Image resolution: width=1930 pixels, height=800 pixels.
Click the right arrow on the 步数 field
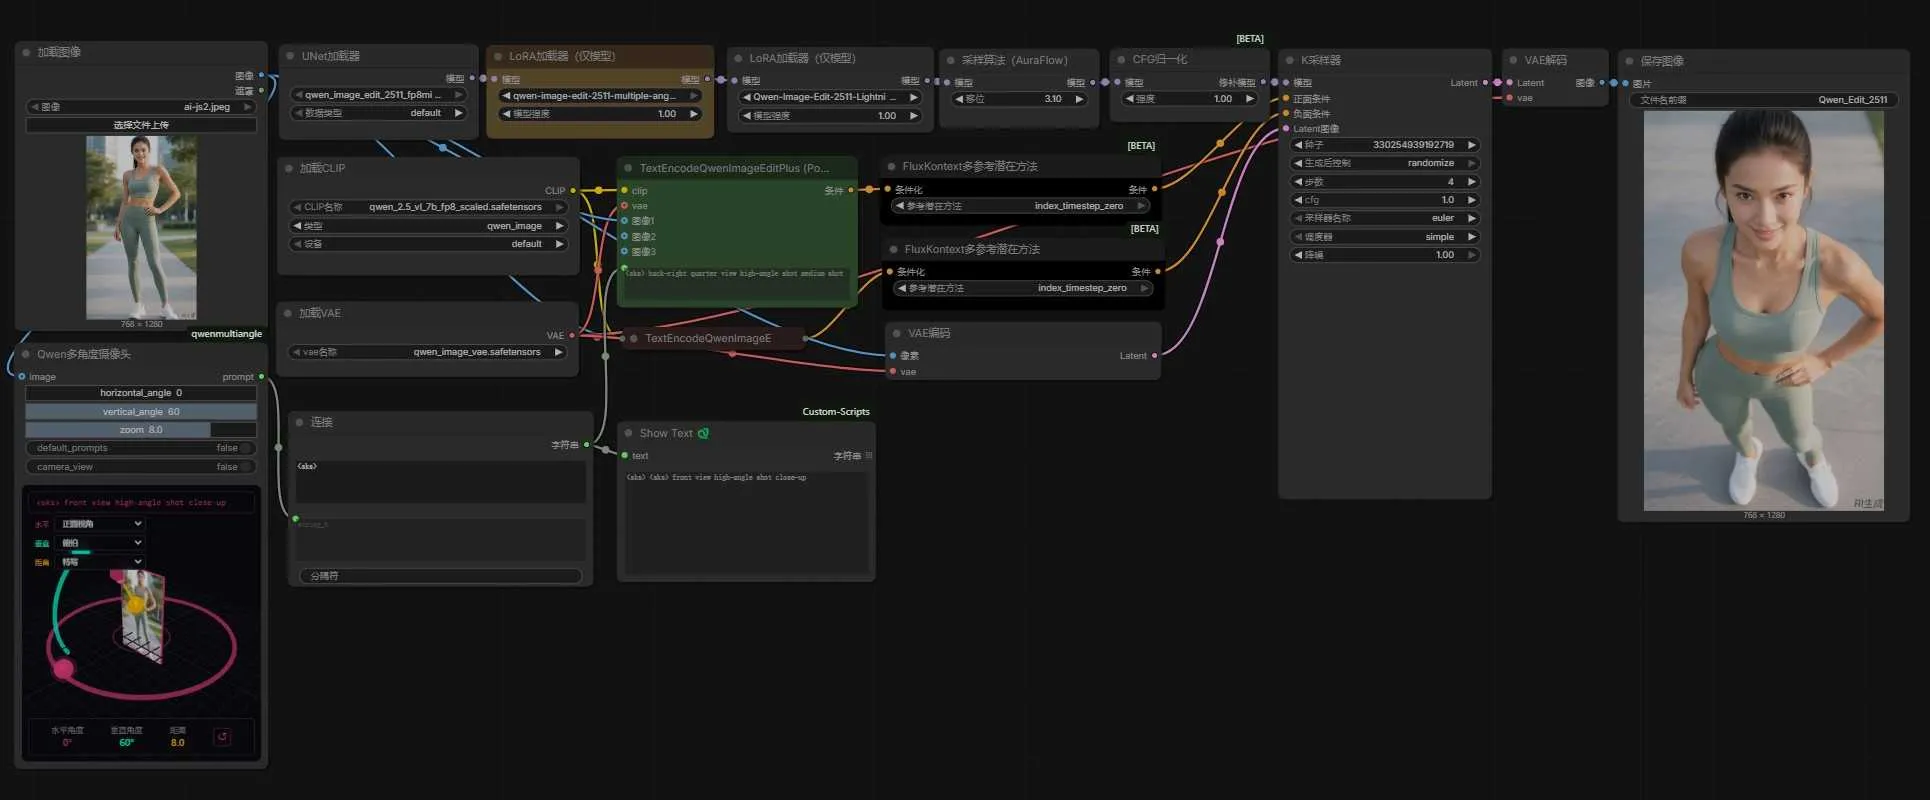pos(1471,182)
